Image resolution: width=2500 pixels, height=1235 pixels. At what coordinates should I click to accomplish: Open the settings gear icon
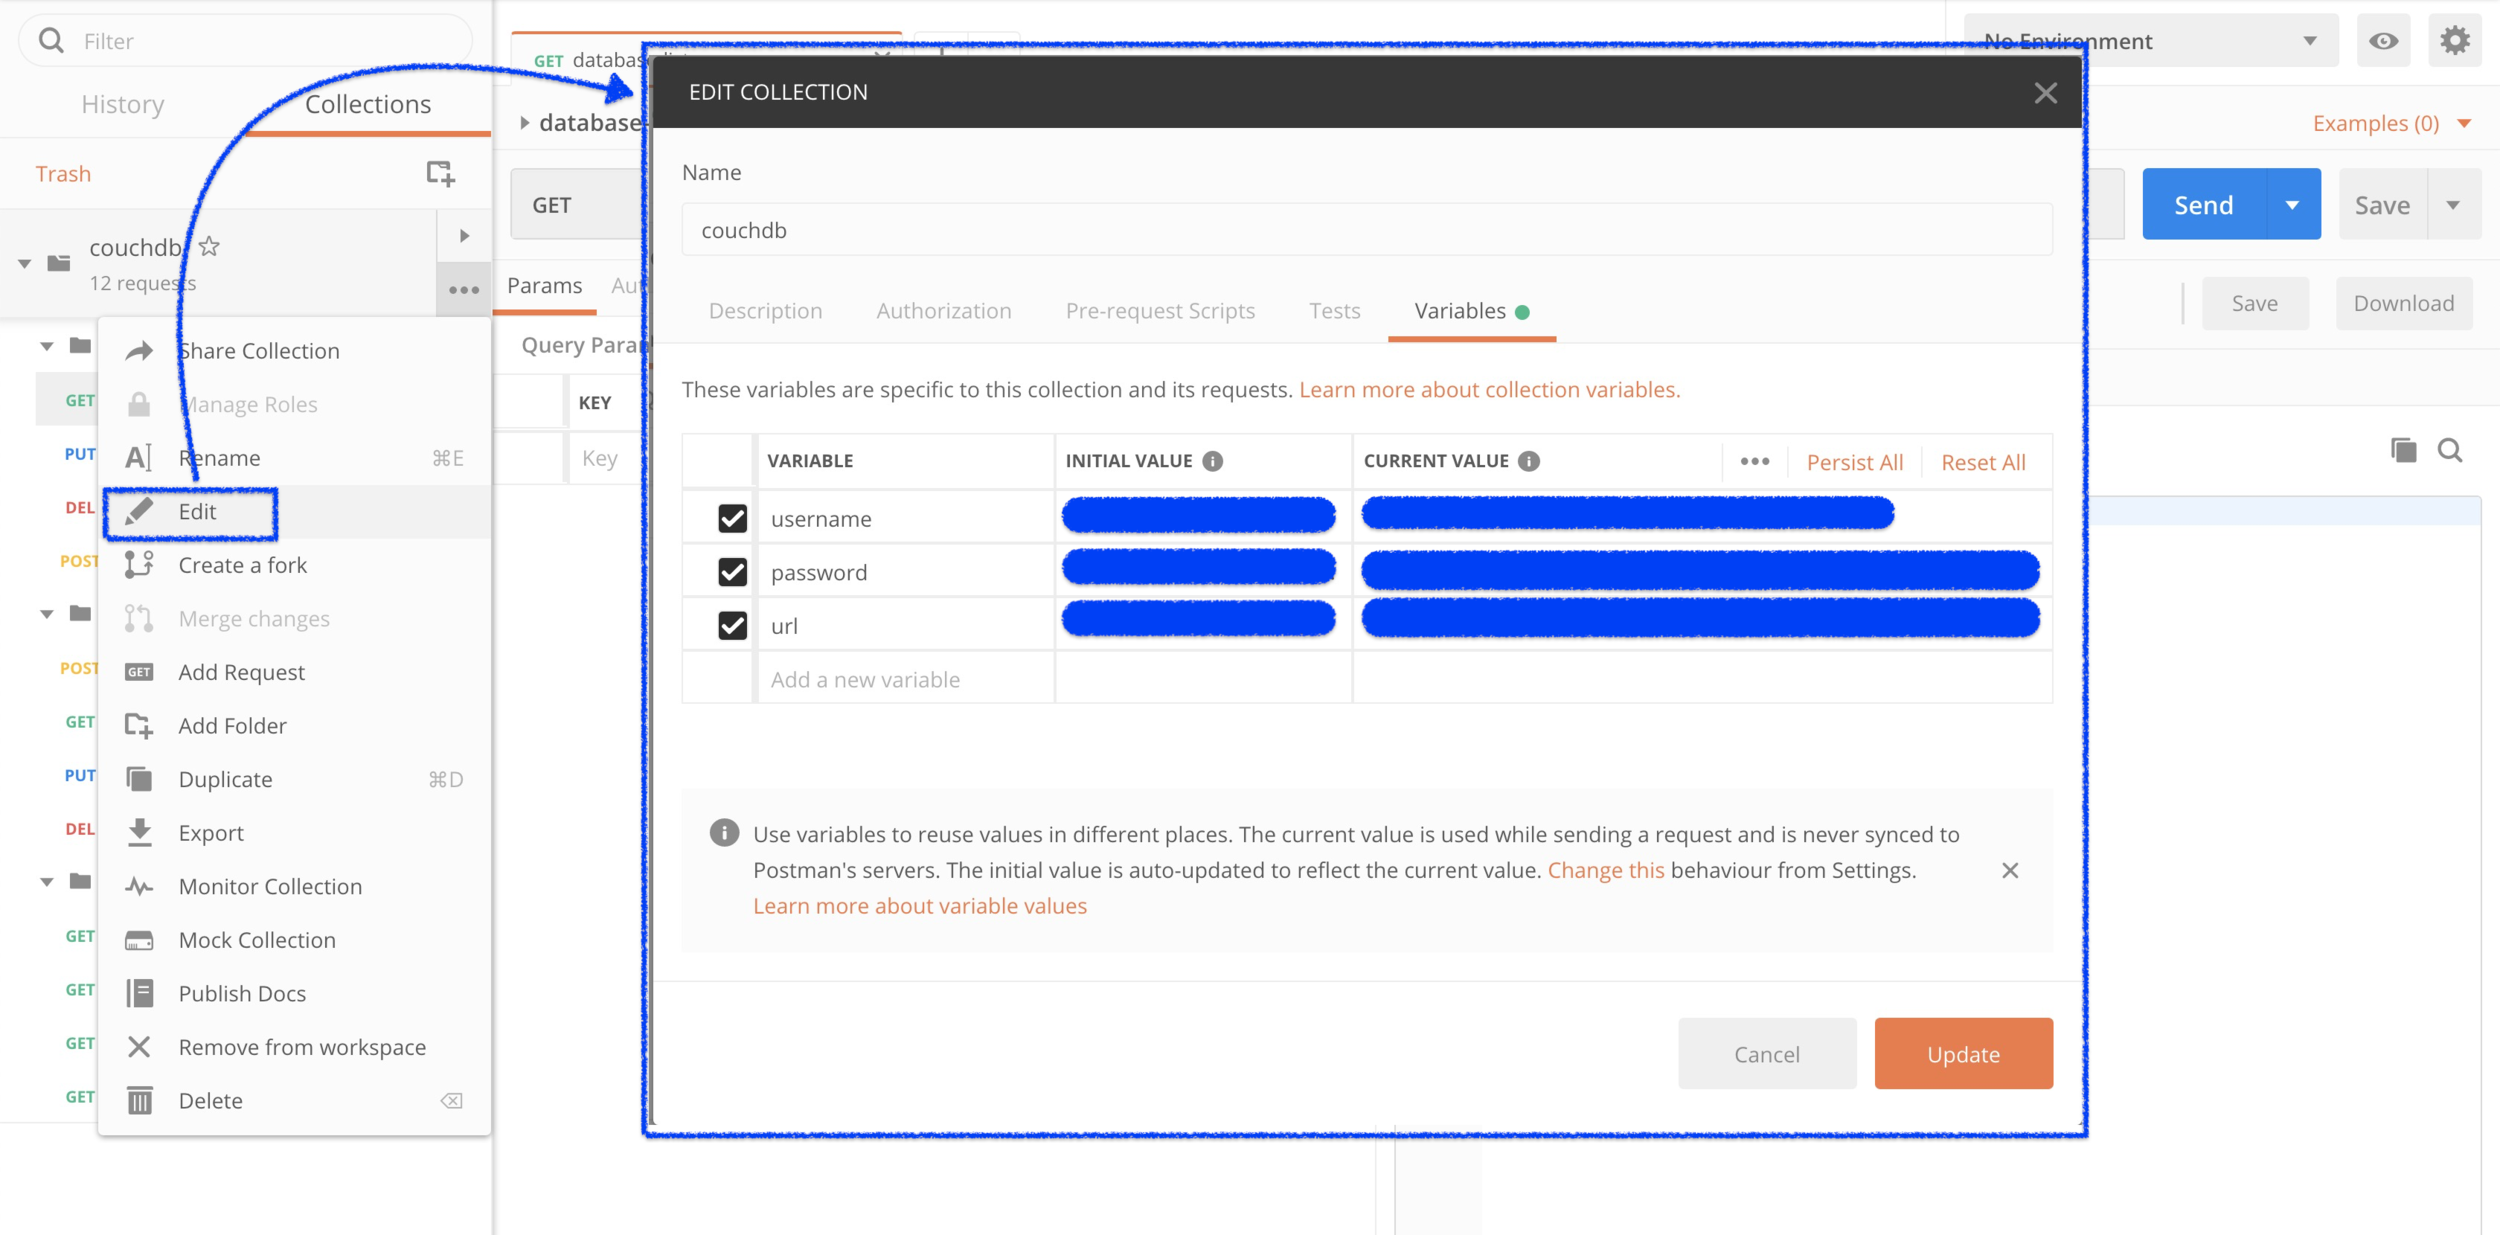(x=2454, y=41)
